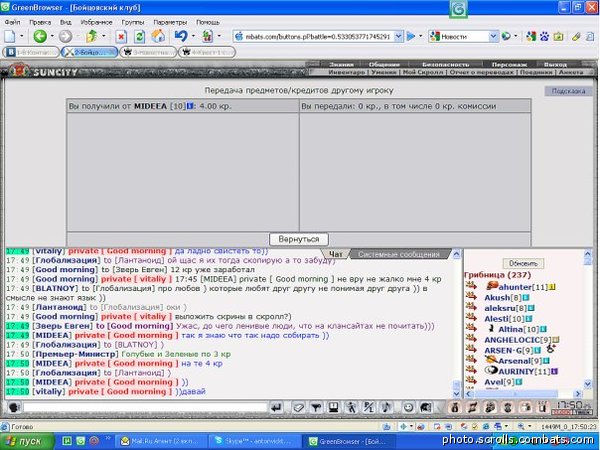
Task: Click the chat panel vertical scrollbar down arrow
Action: 456,394
